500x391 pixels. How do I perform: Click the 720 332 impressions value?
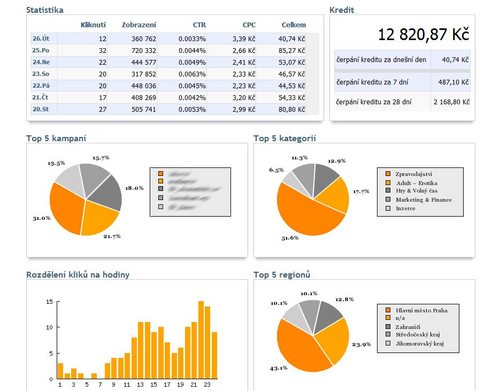tap(144, 51)
